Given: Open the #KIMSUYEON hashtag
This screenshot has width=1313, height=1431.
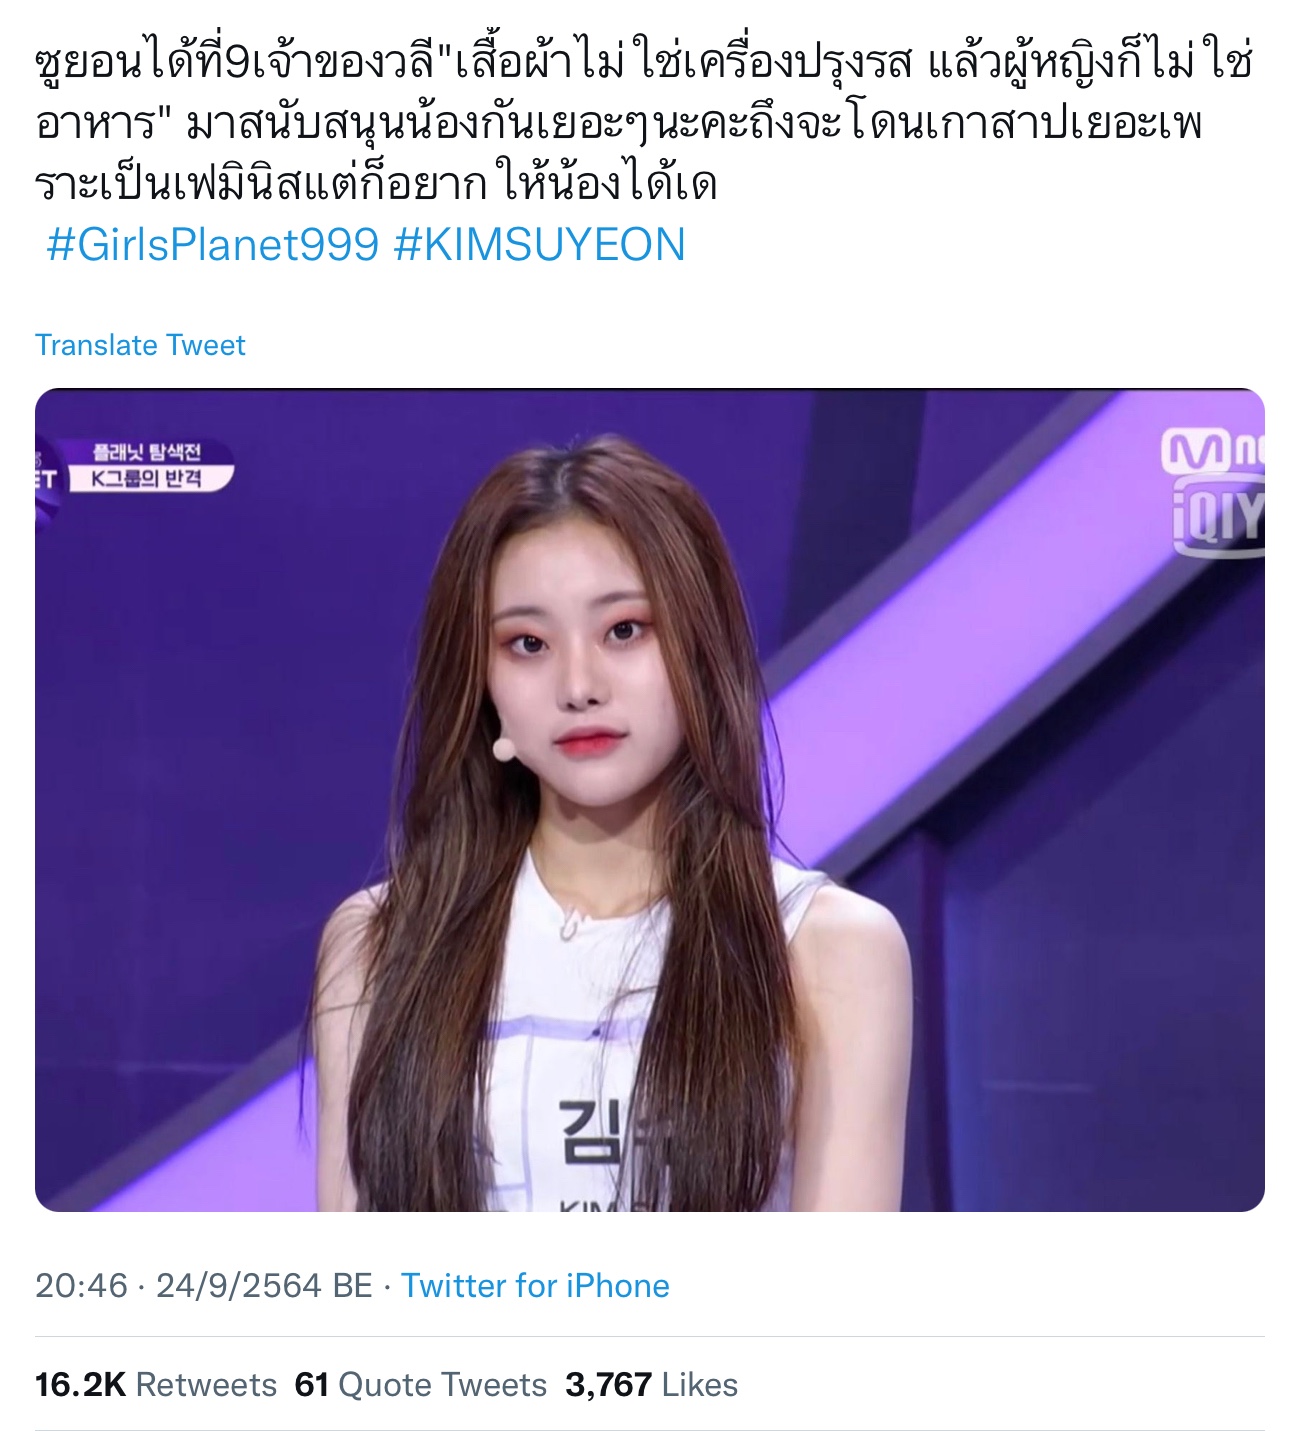Looking at the screenshot, I should [x=540, y=245].
